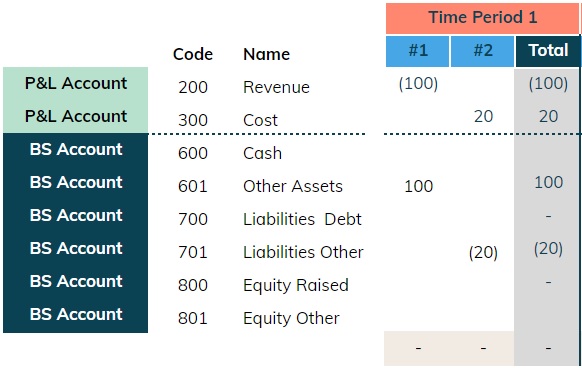Select the Time Period 1 header
The height and width of the screenshot is (368, 582).
tap(483, 18)
